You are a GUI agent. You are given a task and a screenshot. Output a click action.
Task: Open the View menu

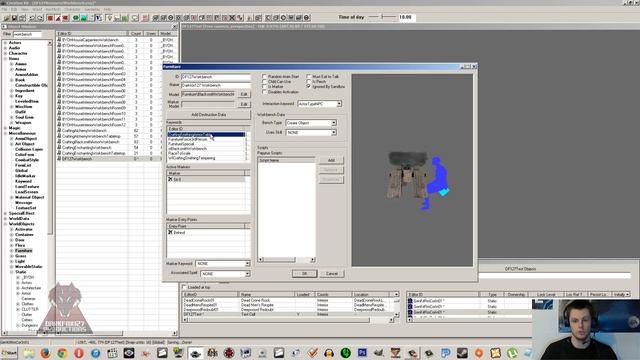pyautogui.click(x=25, y=9)
